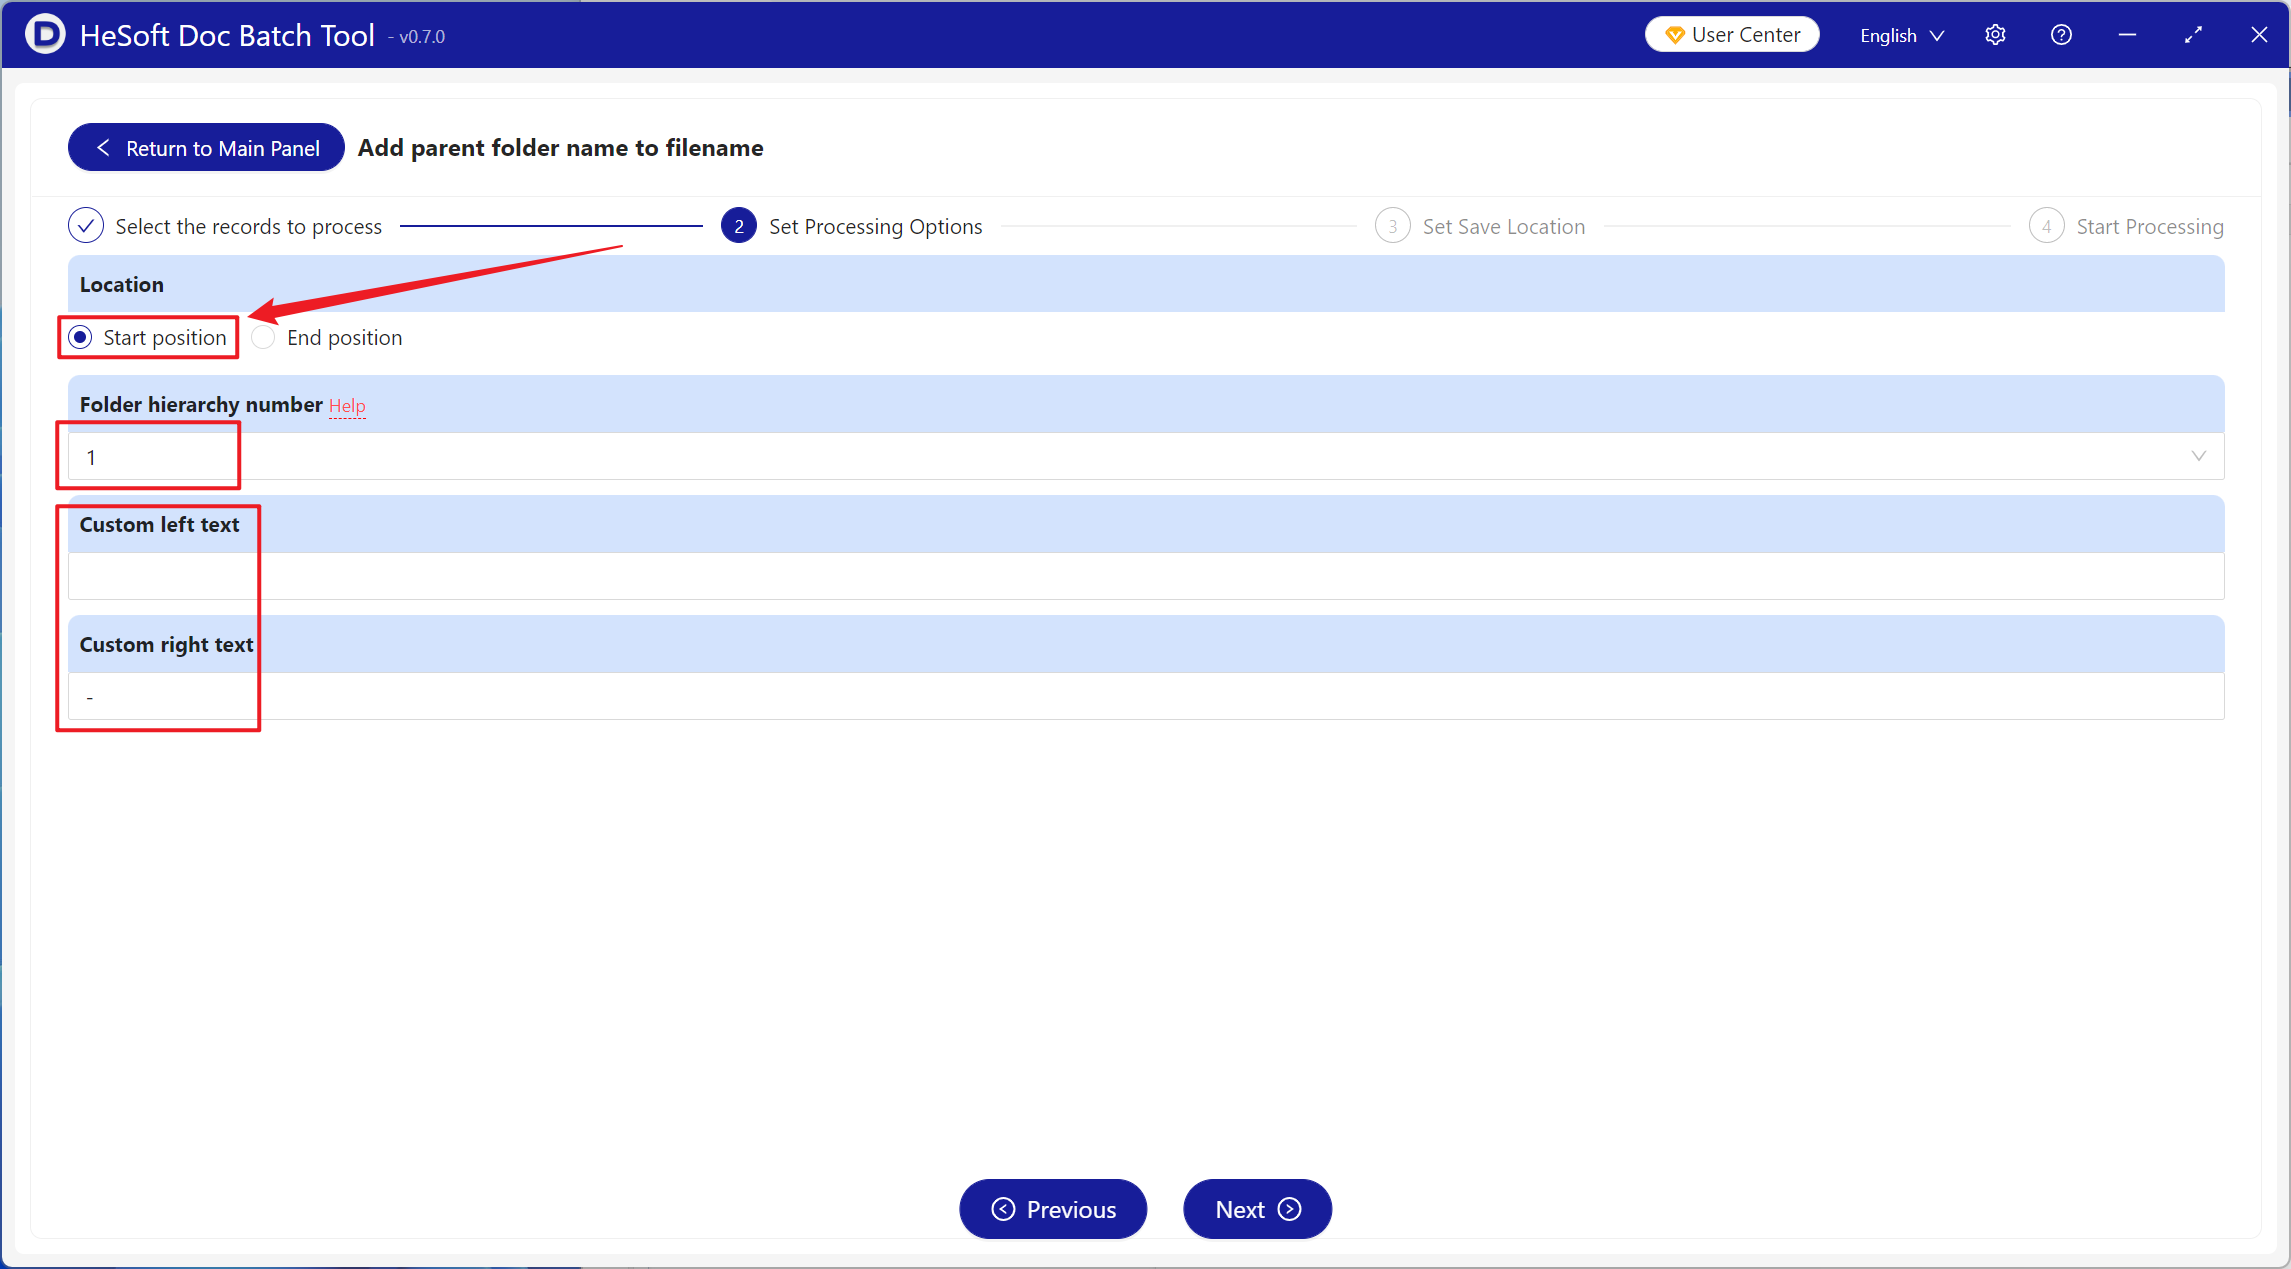Viewport: 2291px width, 1269px height.
Task: Return to Main Panel
Action: (207, 148)
